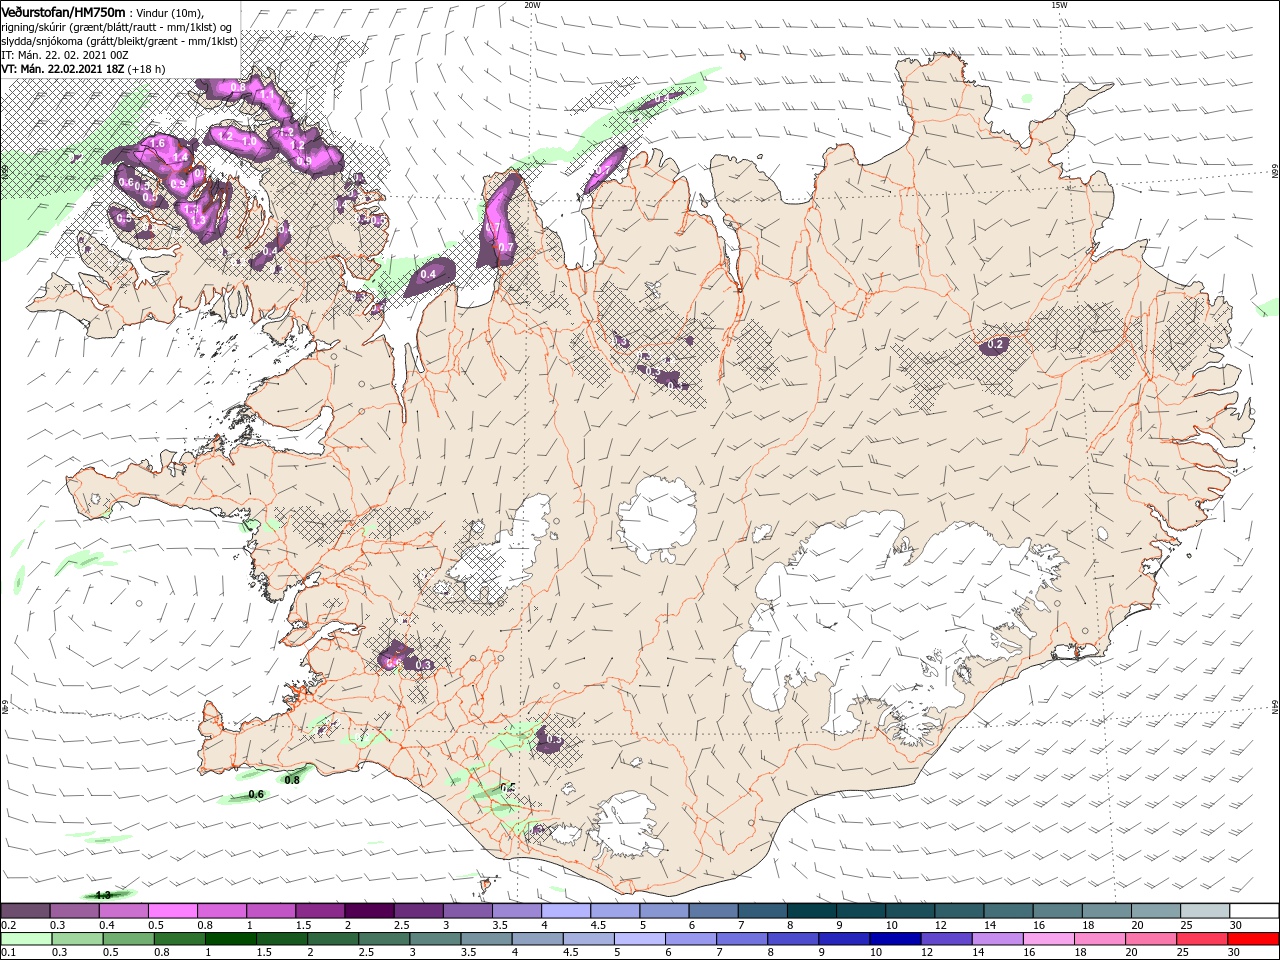Pick pale green rain swatch between 0.1 and 0.3

(x=27, y=939)
